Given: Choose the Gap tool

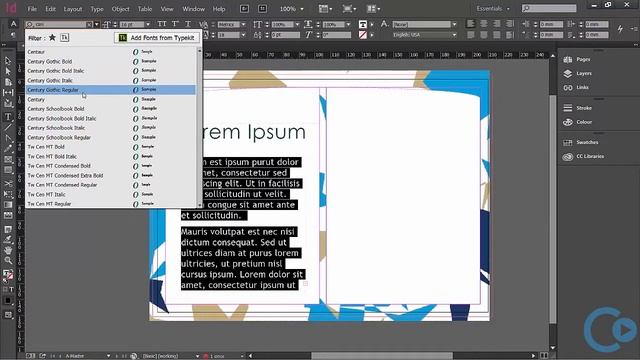Looking at the screenshot, I should tap(8, 93).
